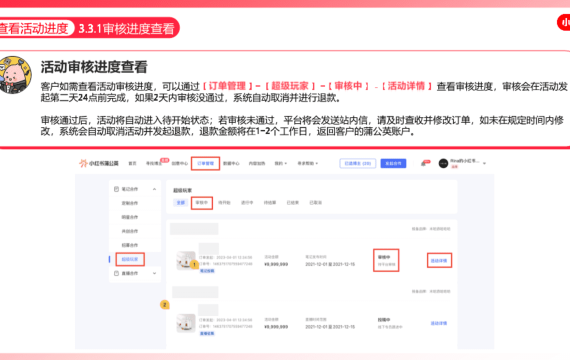The height and width of the screenshot is (360, 570).
Task: Open 活动详情 for the 投稿中 order
Action: pos(439,323)
